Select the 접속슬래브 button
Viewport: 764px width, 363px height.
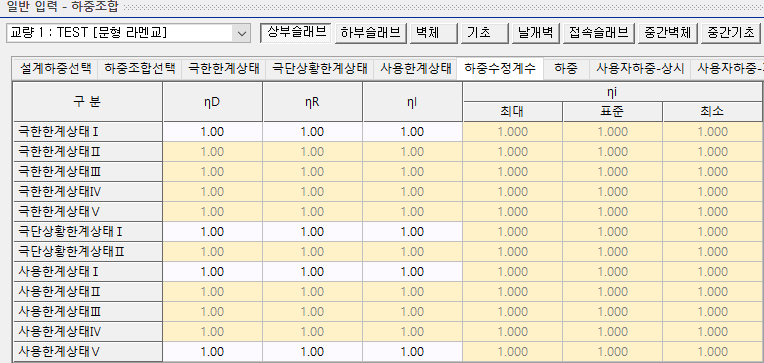tap(598, 33)
